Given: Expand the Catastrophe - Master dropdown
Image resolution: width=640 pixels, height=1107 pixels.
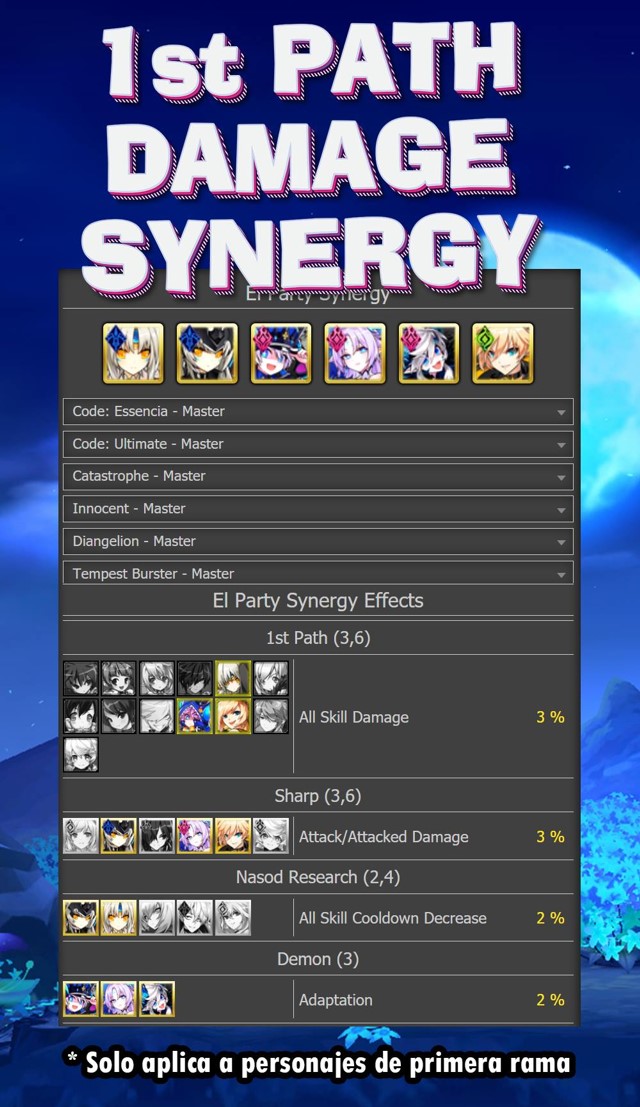Looking at the screenshot, I should click(x=317, y=476).
